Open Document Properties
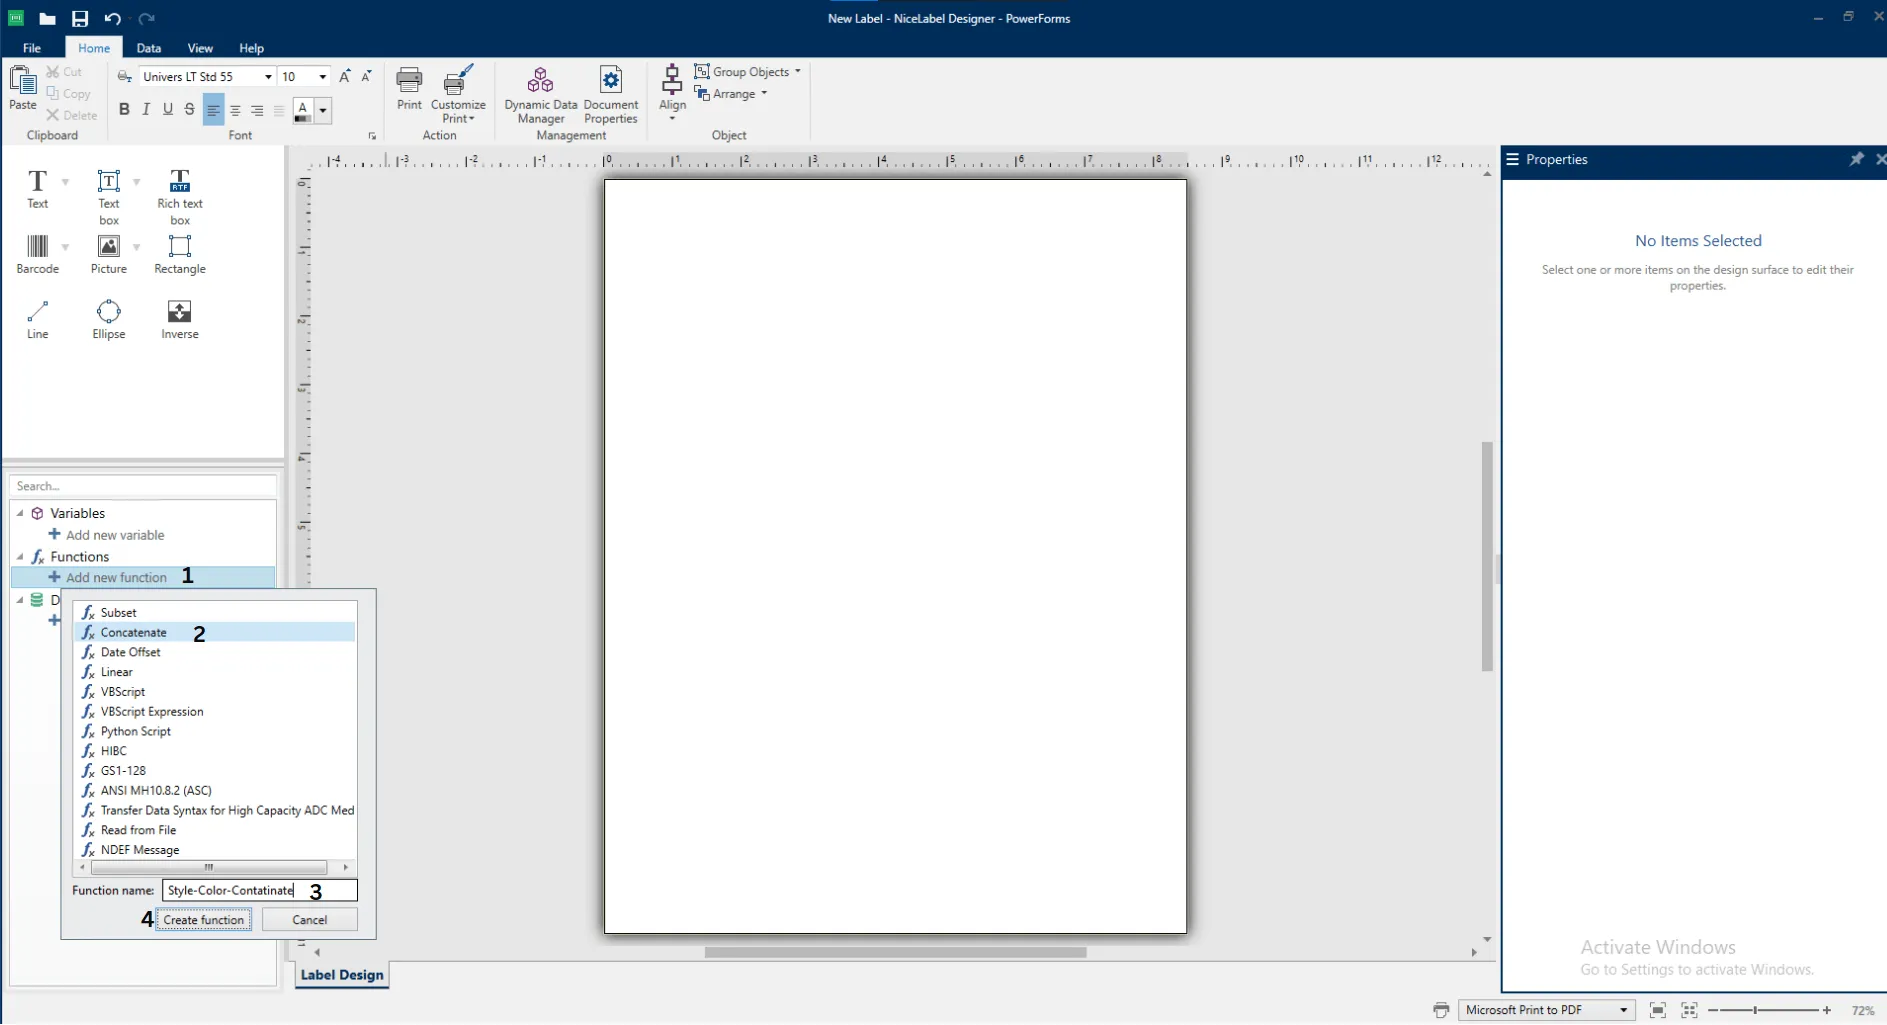This screenshot has width=1887, height=1025. click(x=610, y=92)
